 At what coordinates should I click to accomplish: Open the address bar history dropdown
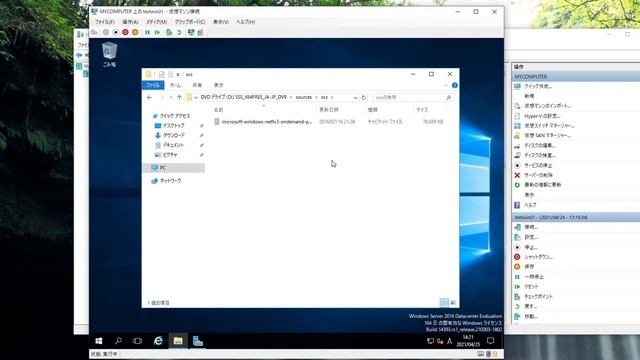click(355, 98)
